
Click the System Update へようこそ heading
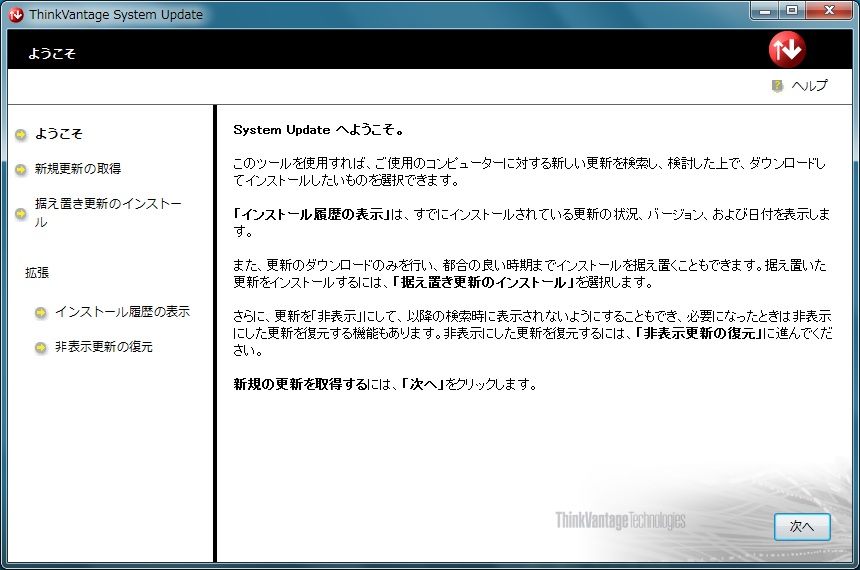[x=319, y=130]
